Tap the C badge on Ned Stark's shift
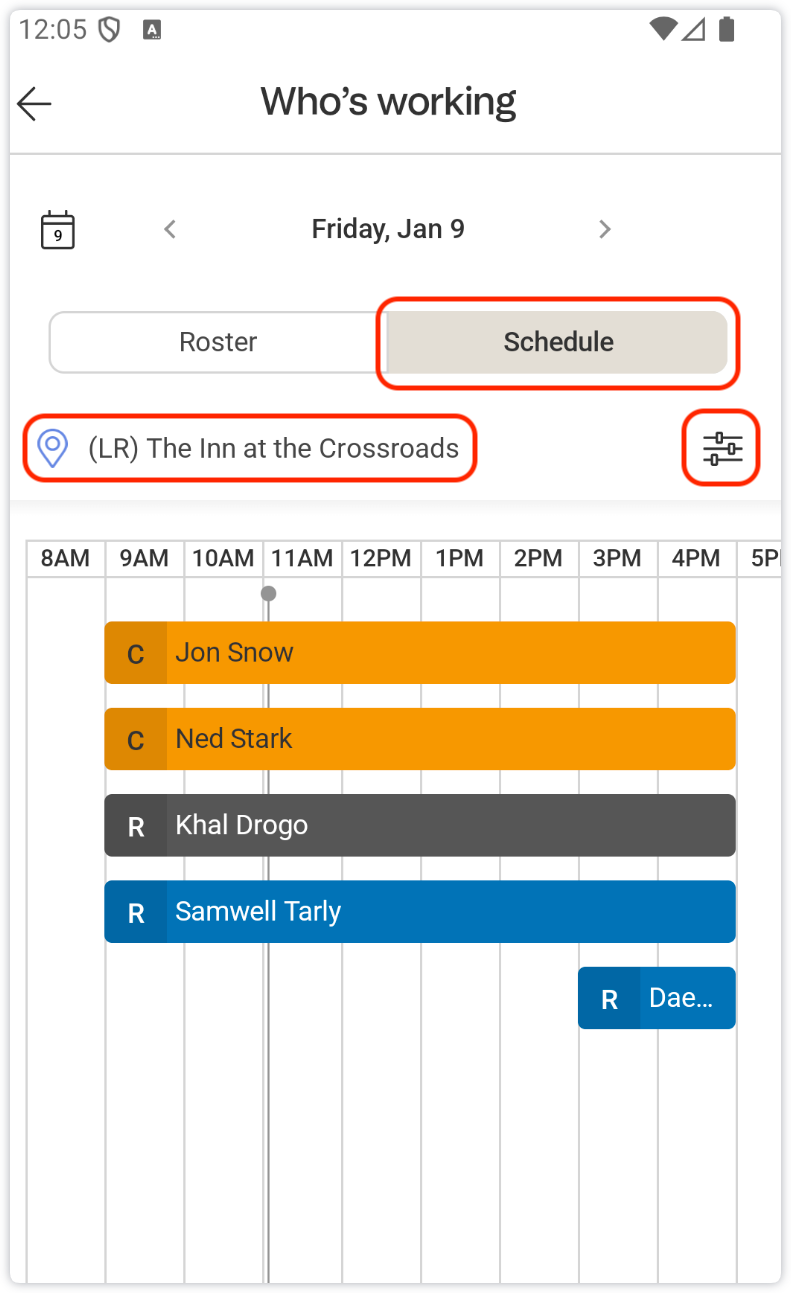Image resolution: width=791 pixels, height=1293 pixels. (136, 740)
